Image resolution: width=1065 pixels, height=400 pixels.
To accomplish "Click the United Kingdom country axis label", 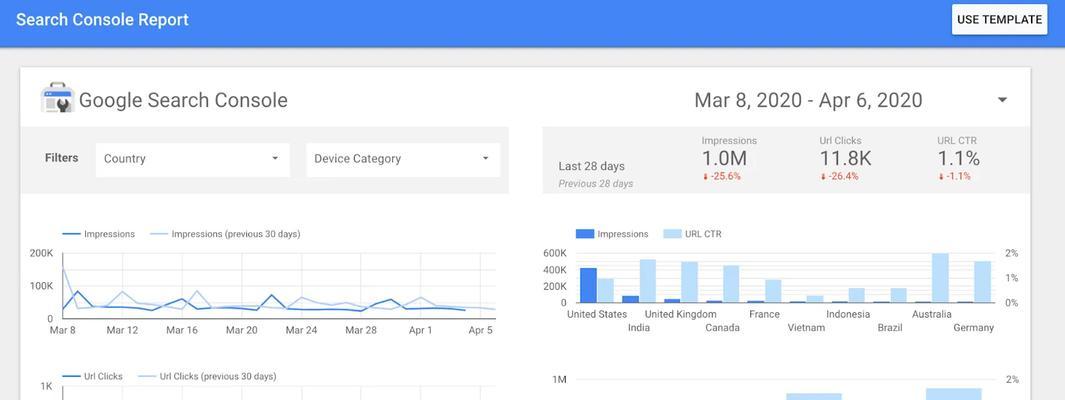I will [x=681, y=314].
